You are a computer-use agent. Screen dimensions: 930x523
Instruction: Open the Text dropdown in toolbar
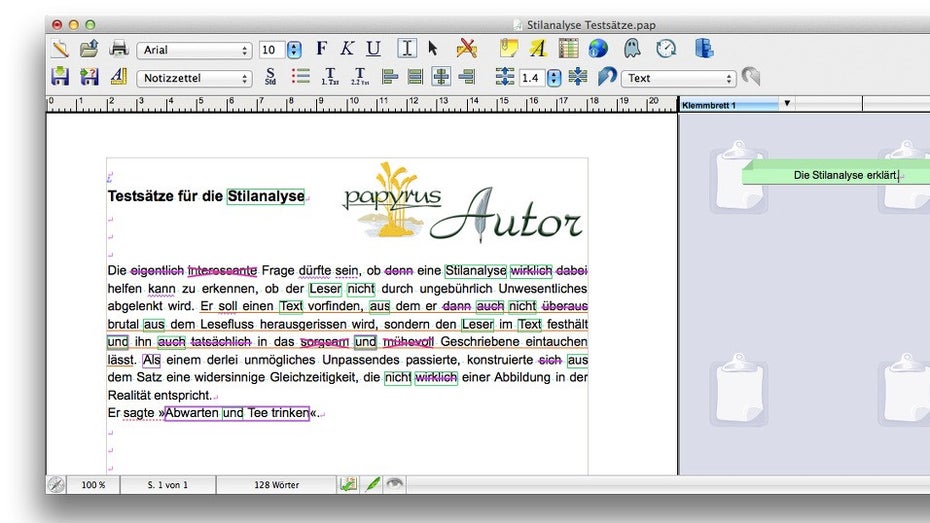[678, 78]
